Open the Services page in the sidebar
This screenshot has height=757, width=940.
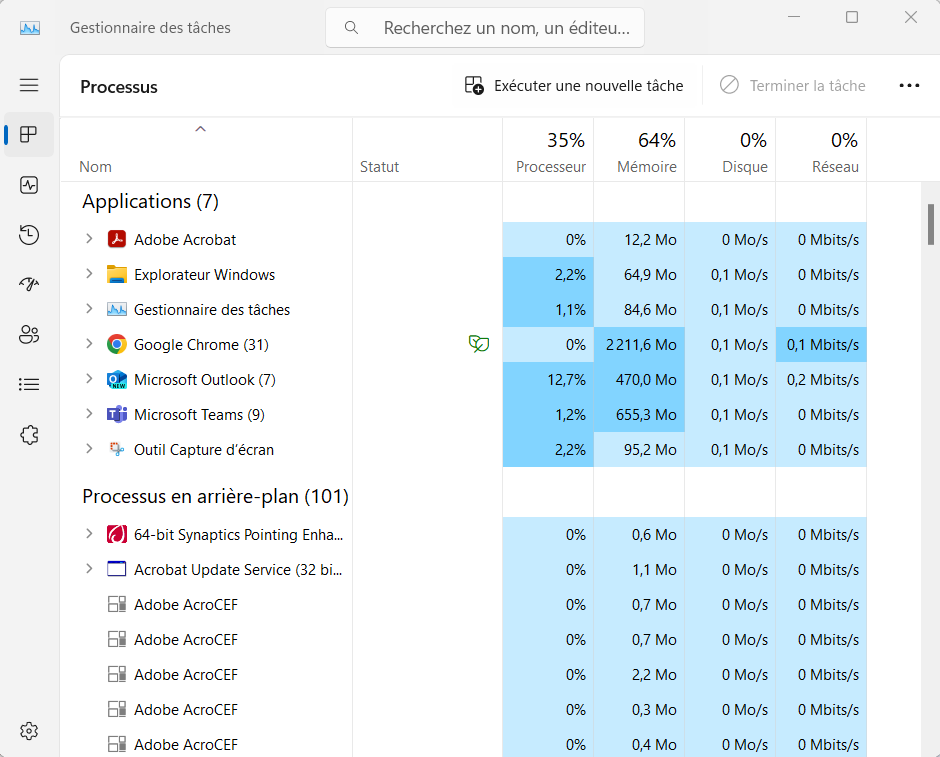pos(29,434)
